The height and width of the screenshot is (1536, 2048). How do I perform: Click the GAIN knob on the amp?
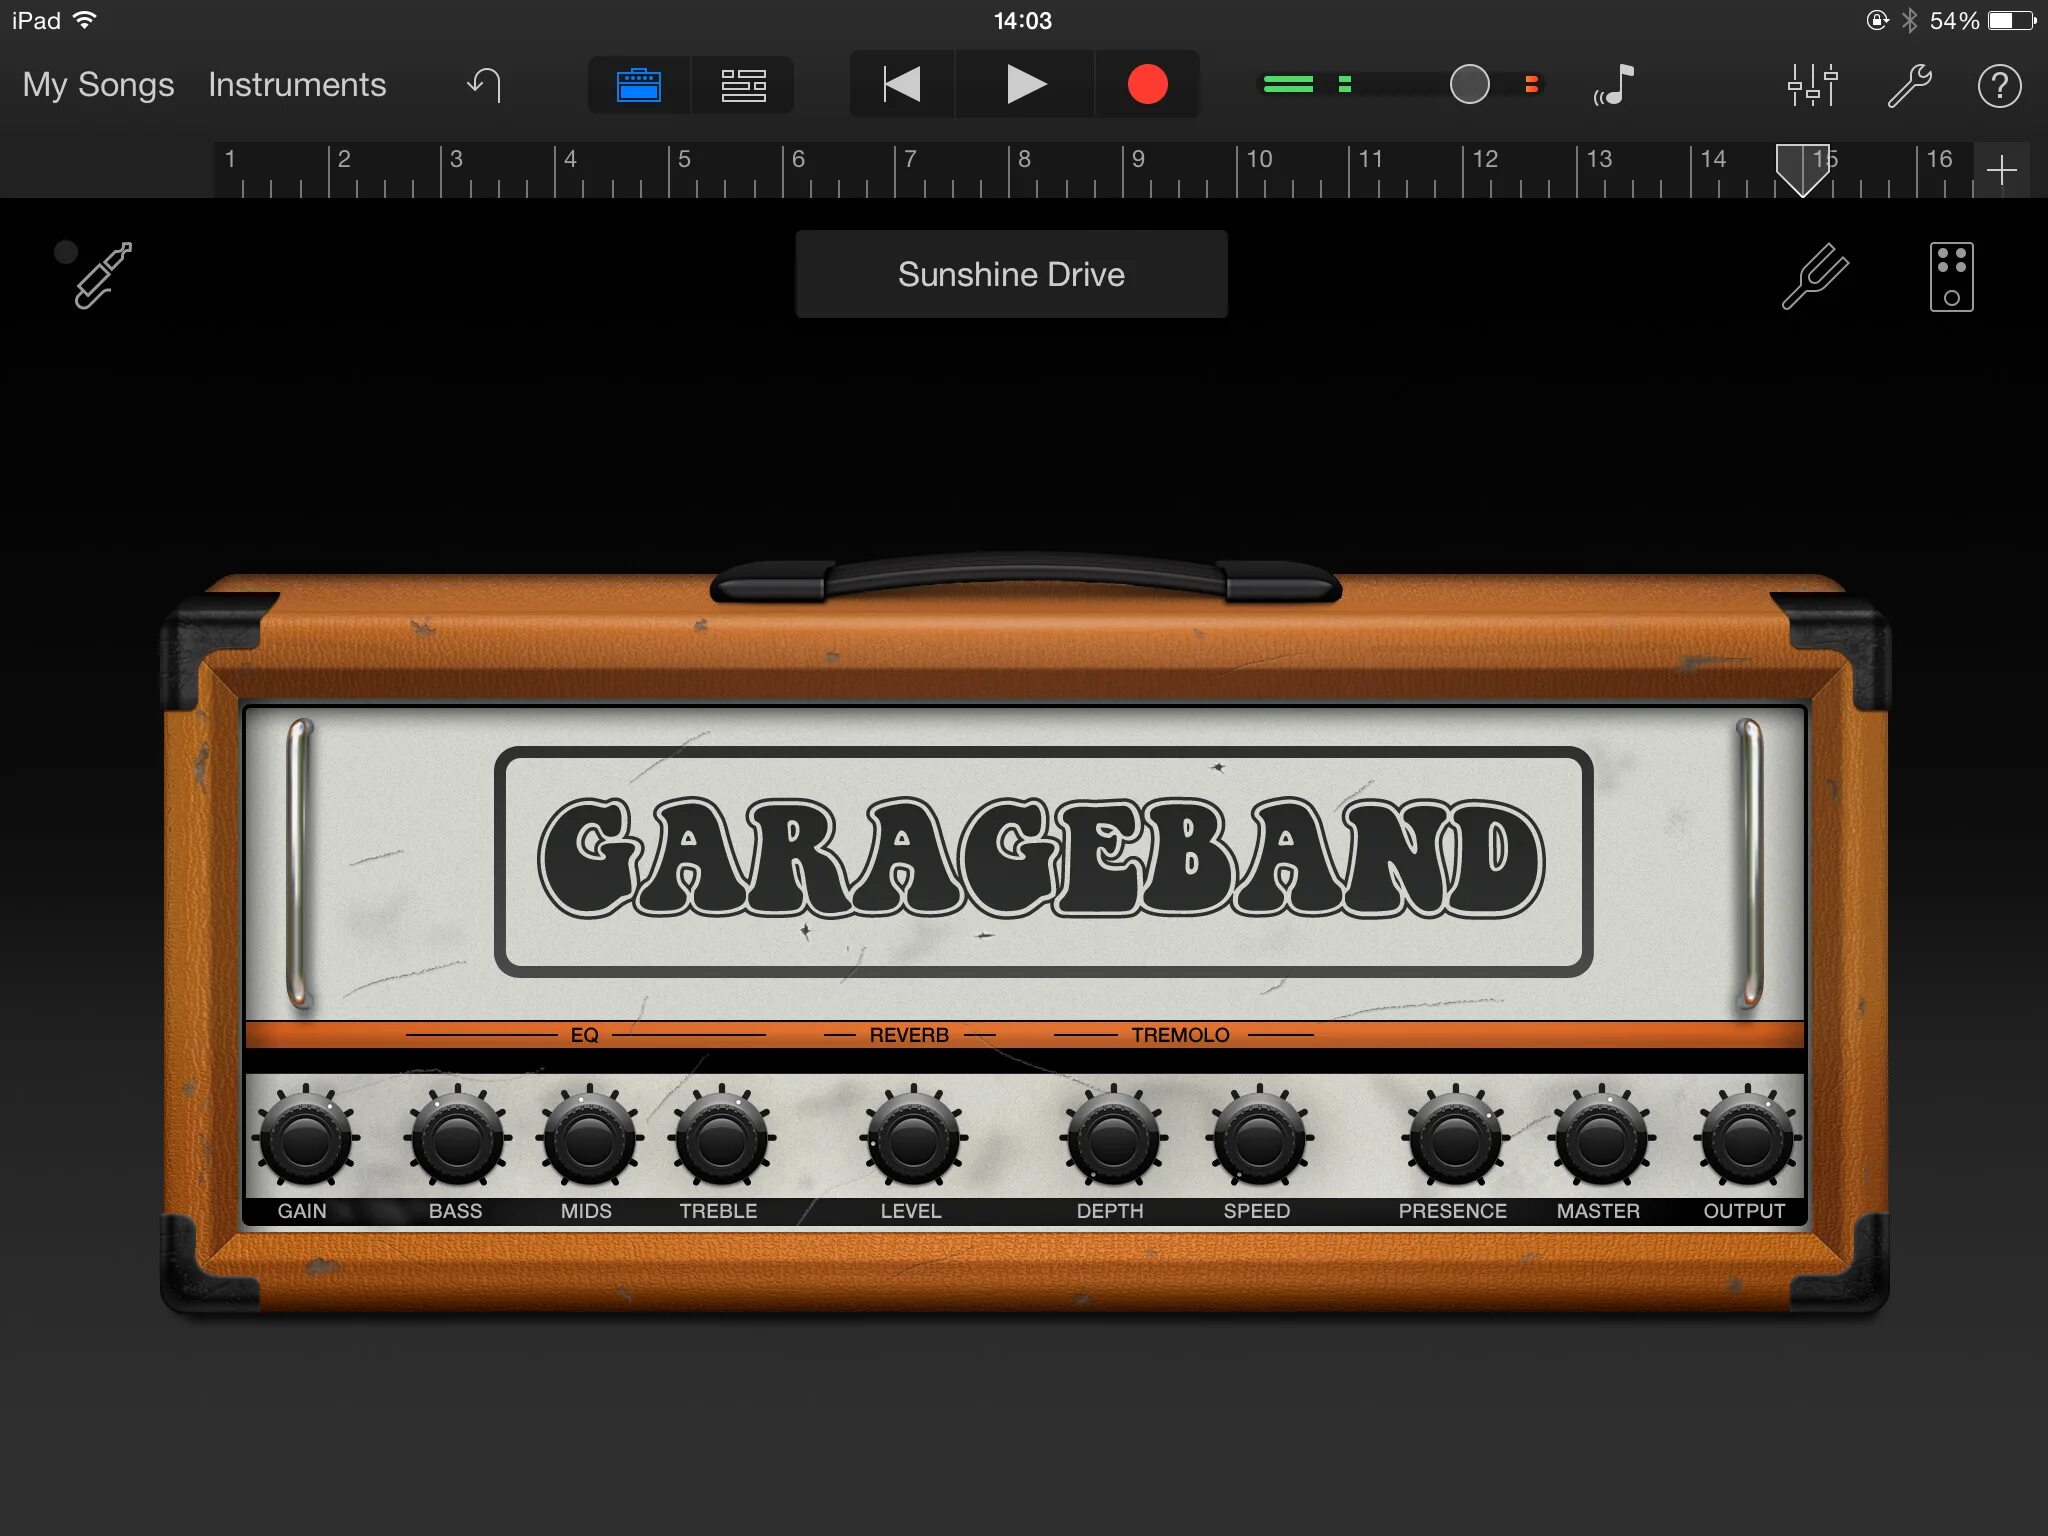click(305, 1140)
